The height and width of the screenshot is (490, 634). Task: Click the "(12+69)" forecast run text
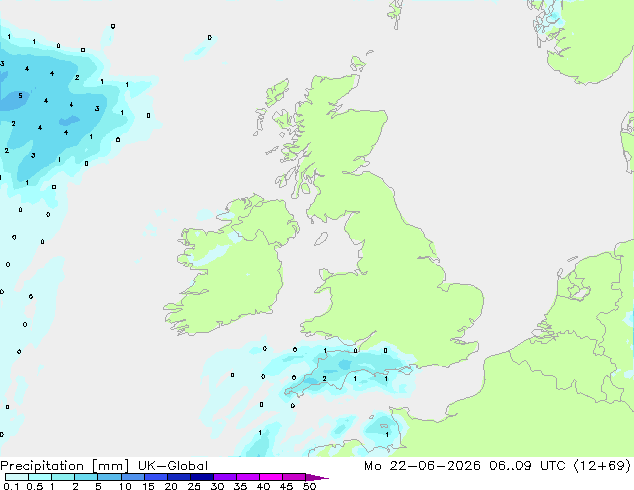(x=602, y=466)
